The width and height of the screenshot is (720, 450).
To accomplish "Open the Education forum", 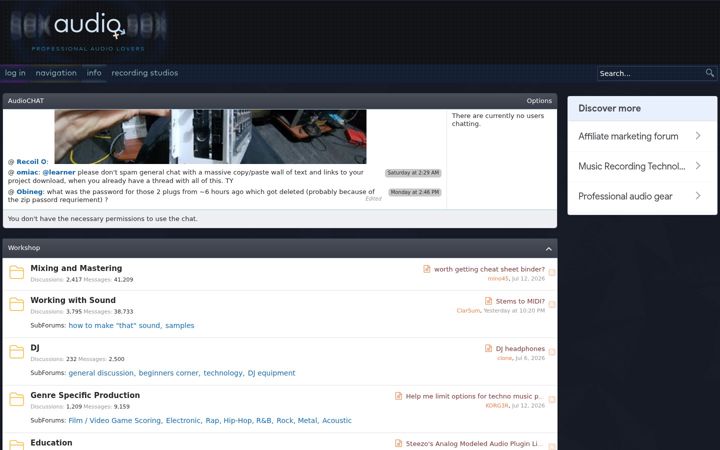I will click(x=51, y=443).
